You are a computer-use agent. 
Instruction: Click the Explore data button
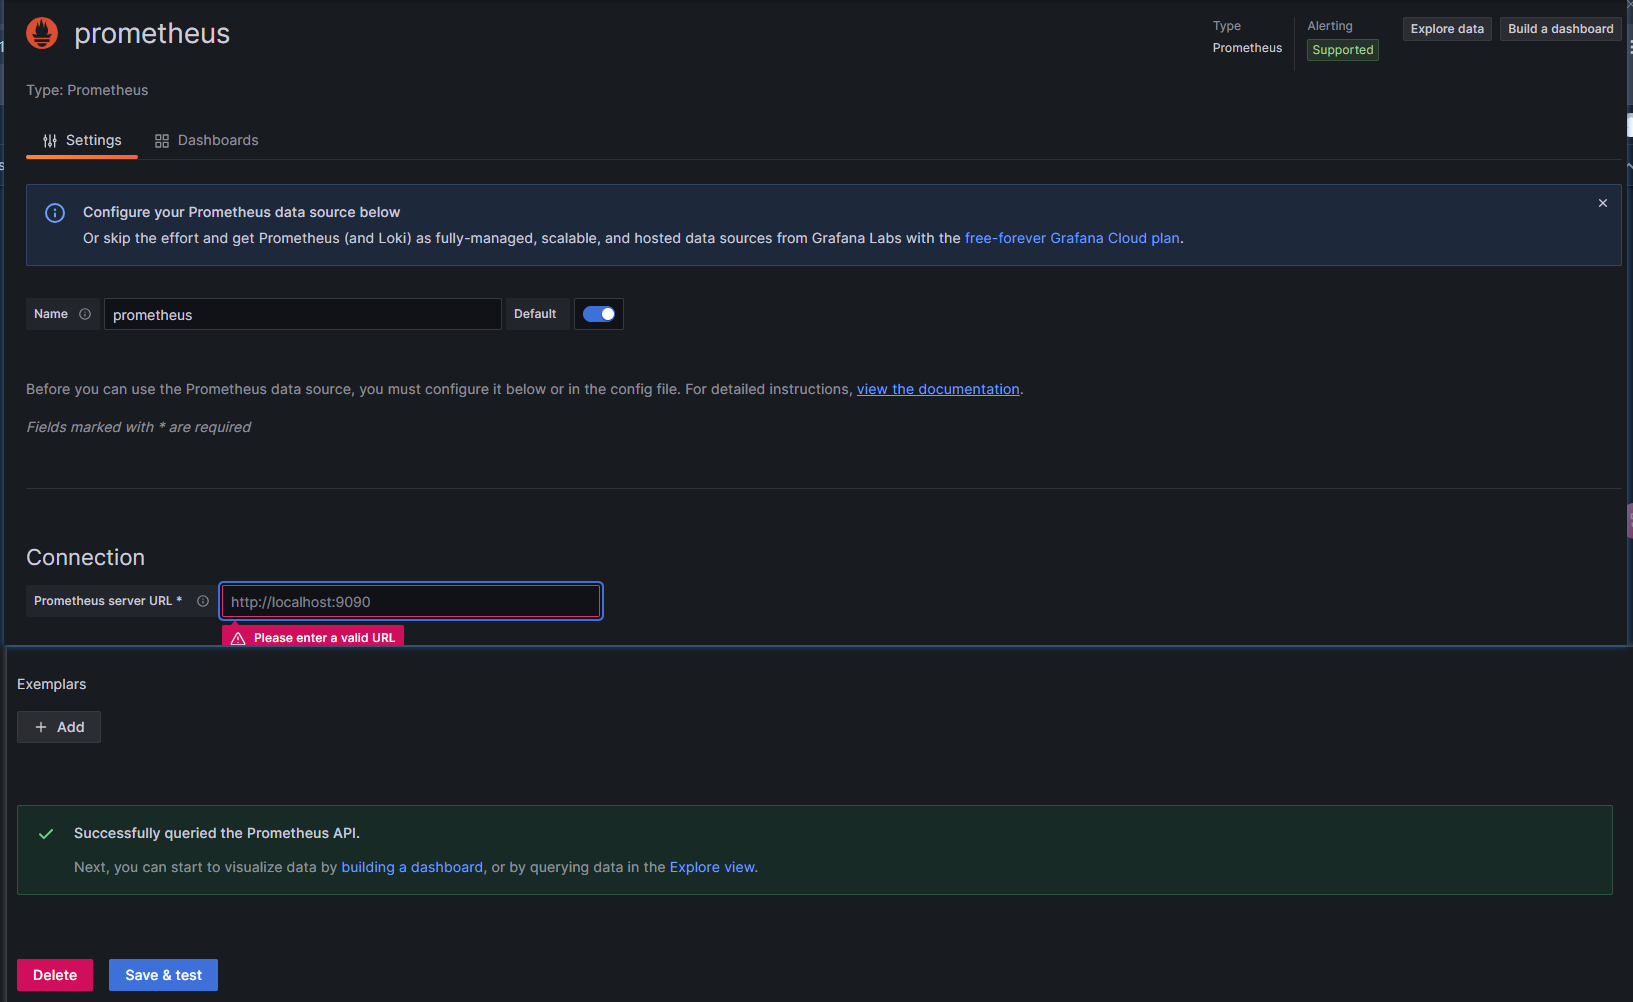(1447, 29)
